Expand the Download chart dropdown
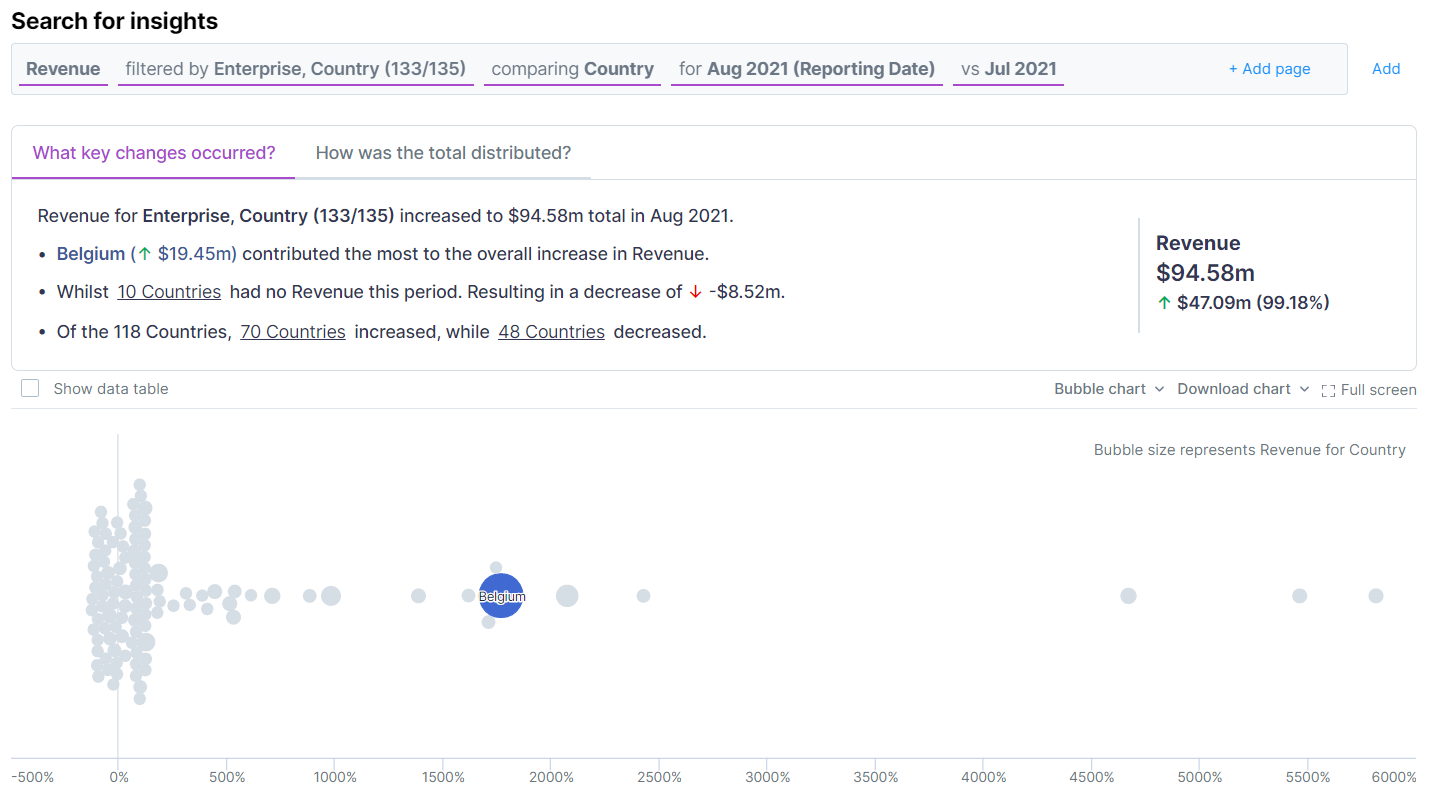The width and height of the screenshot is (1436, 794). coord(1243,389)
